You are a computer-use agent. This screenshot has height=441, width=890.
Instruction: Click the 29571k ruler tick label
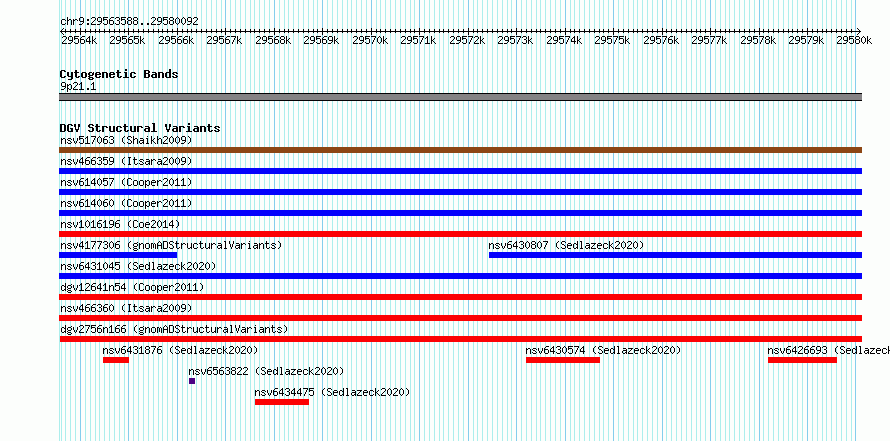418,40
